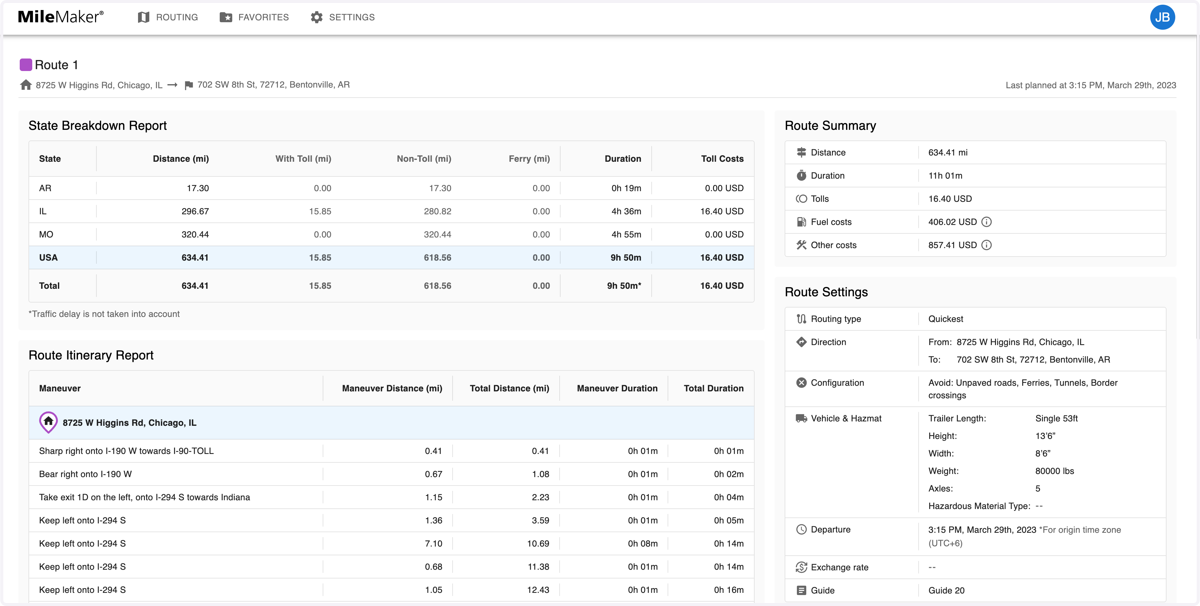Click the Other costs tools icon
The width and height of the screenshot is (1200, 606).
(801, 244)
